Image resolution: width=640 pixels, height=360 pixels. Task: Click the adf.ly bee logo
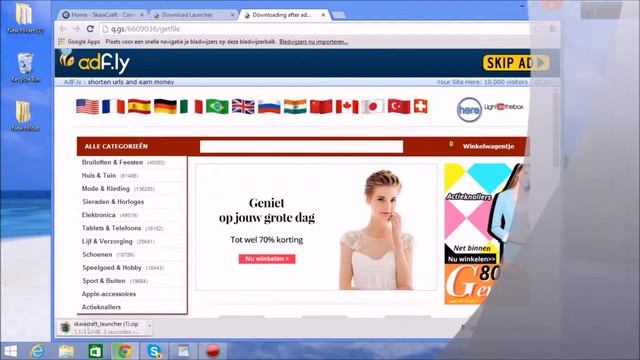click(94, 62)
